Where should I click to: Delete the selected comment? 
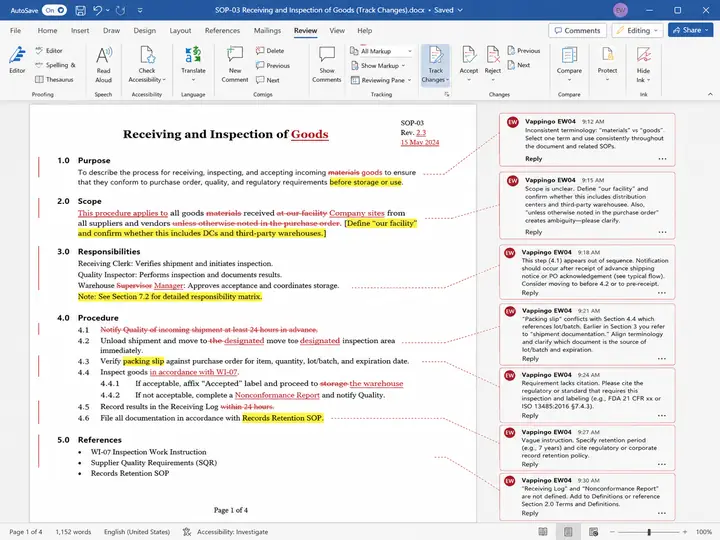pyautogui.click(x=270, y=51)
